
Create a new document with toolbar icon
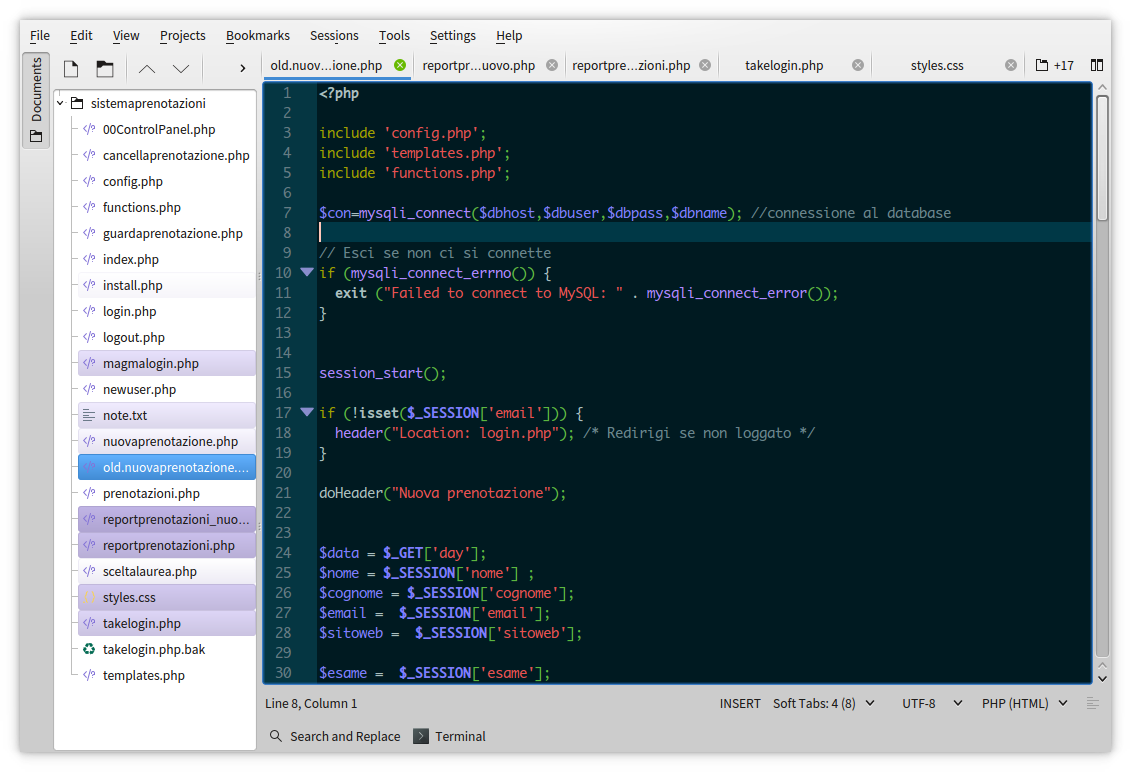pyautogui.click(x=71, y=69)
